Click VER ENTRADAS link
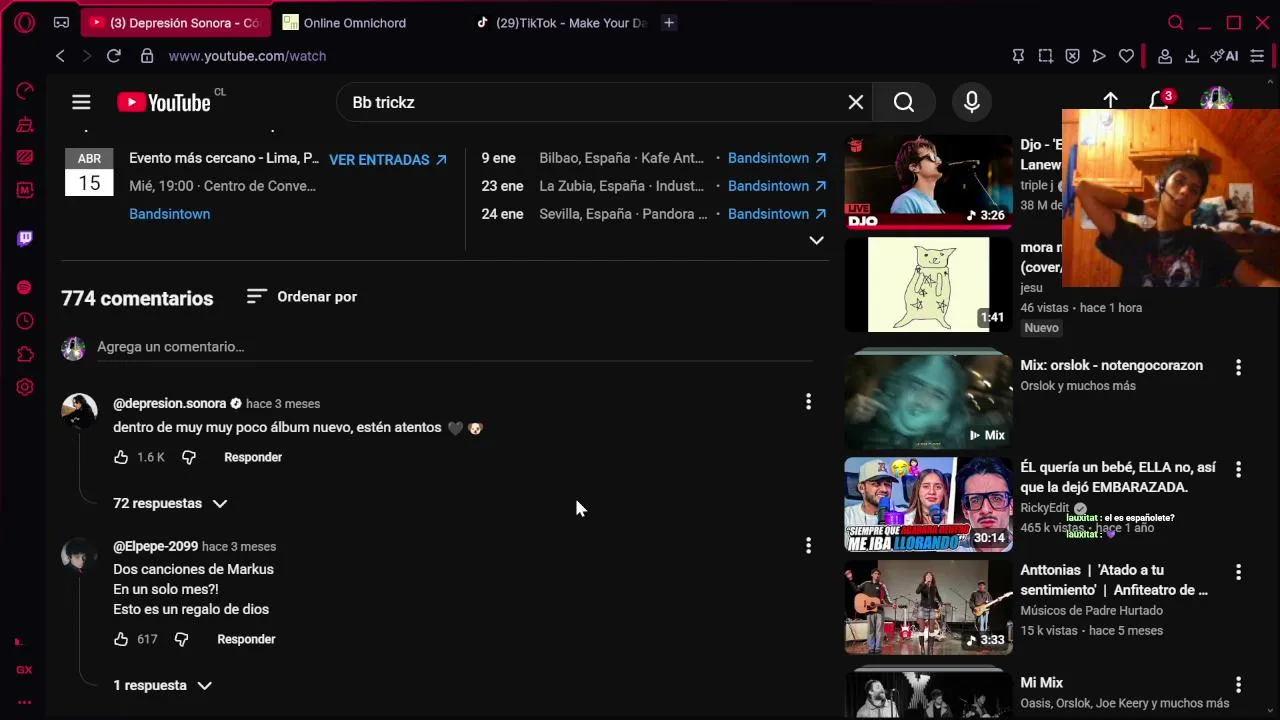 click(x=388, y=159)
